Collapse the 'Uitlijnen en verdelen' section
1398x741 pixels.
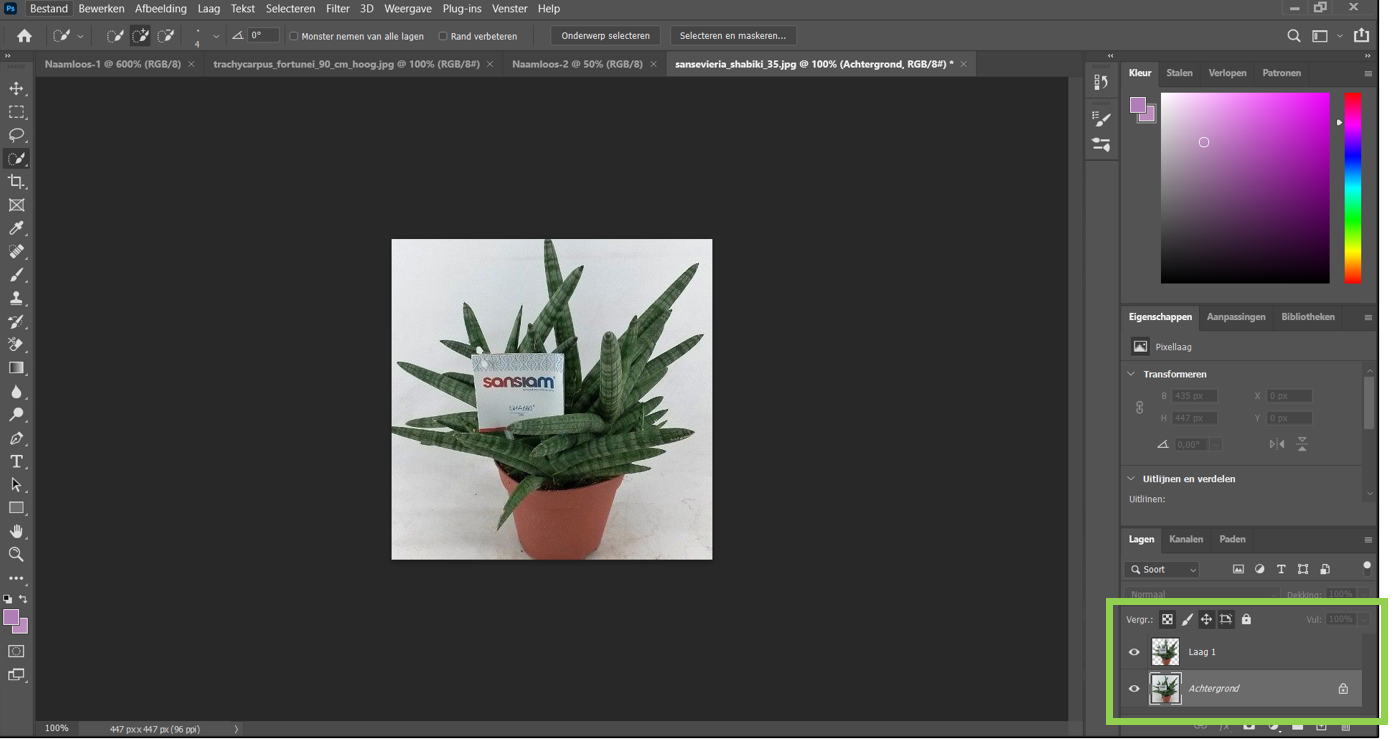1132,479
